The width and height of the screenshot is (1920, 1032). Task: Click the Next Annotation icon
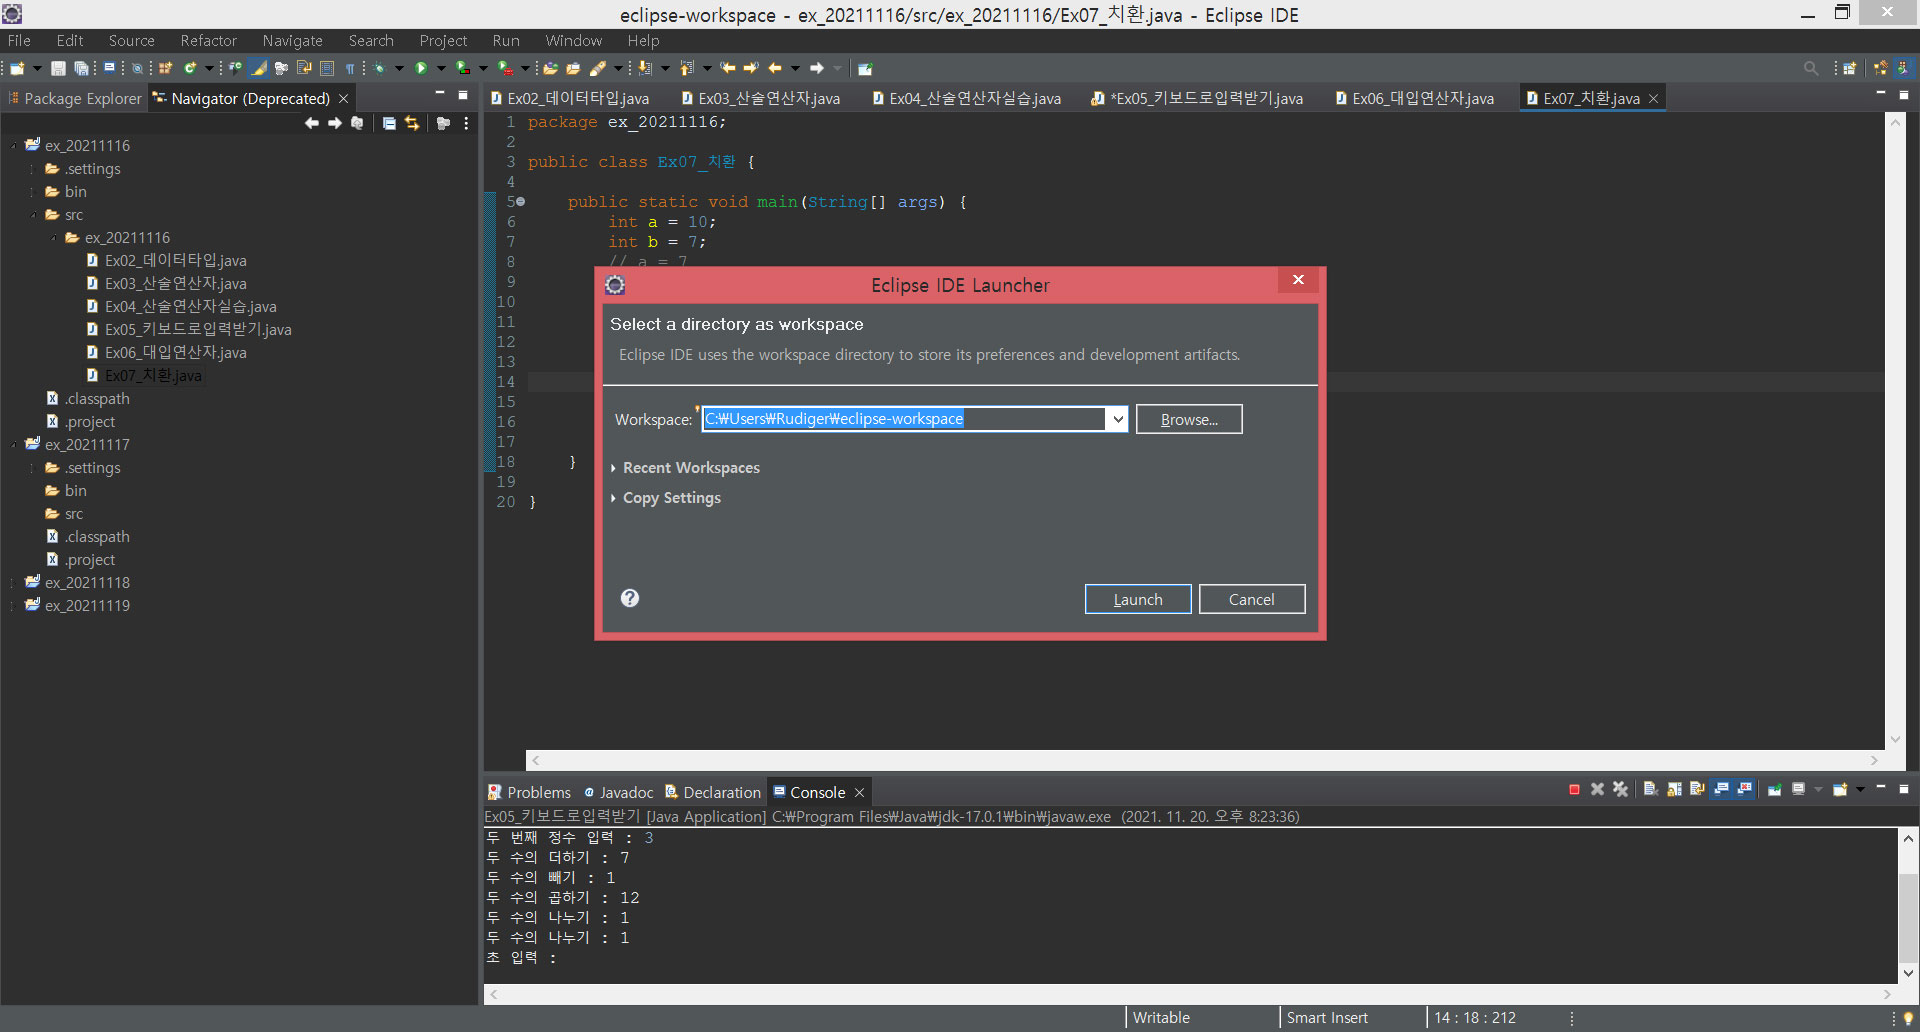[x=645, y=68]
